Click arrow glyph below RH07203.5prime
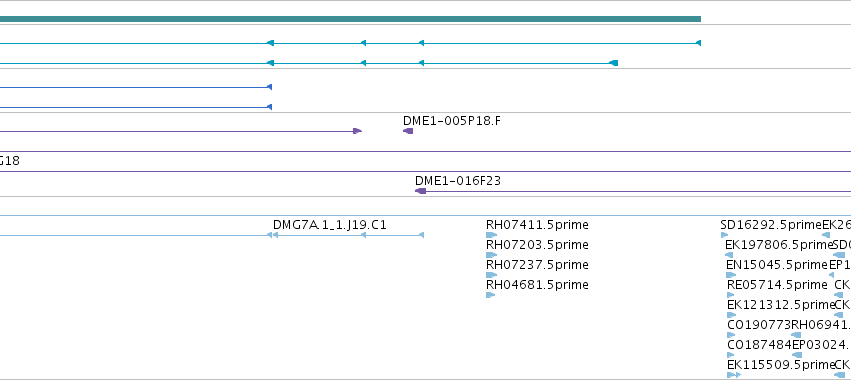Viewport: 851px width, 380px height. click(x=491, y=255)
